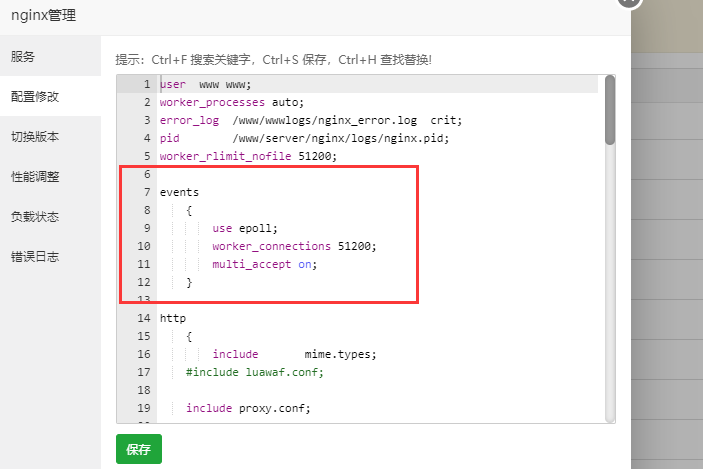This screenshot has width=703, height=469.
Task: Click the 'events' block keyword
Action: click(x=179, y=192)
